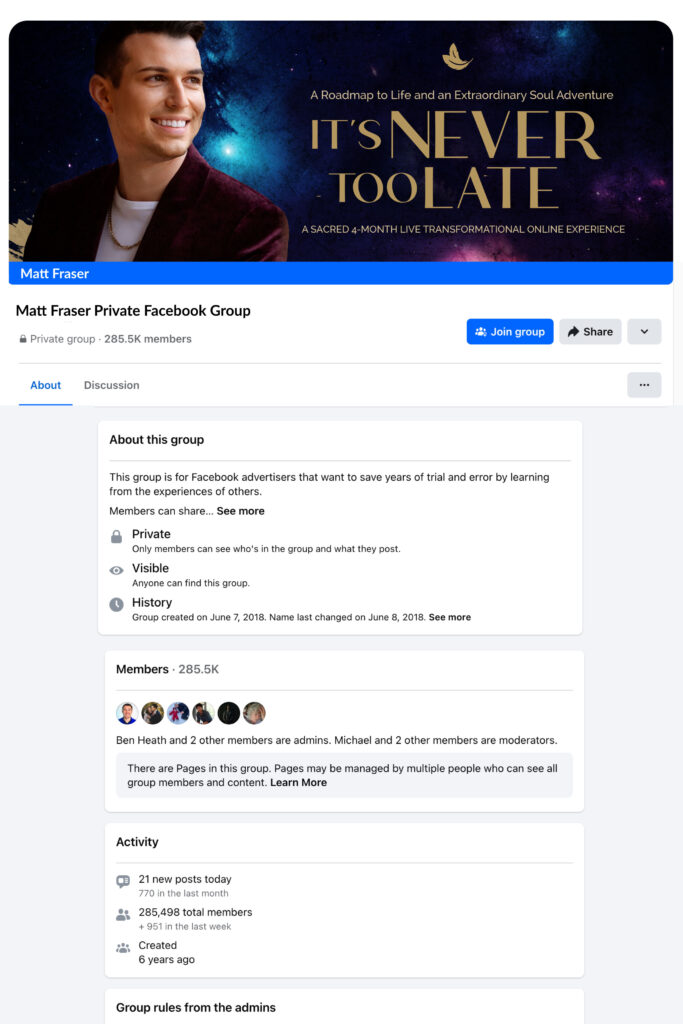This screenshot has height=1024, width=683.
Task: Switch to the About tab
Action: [45, 385]
